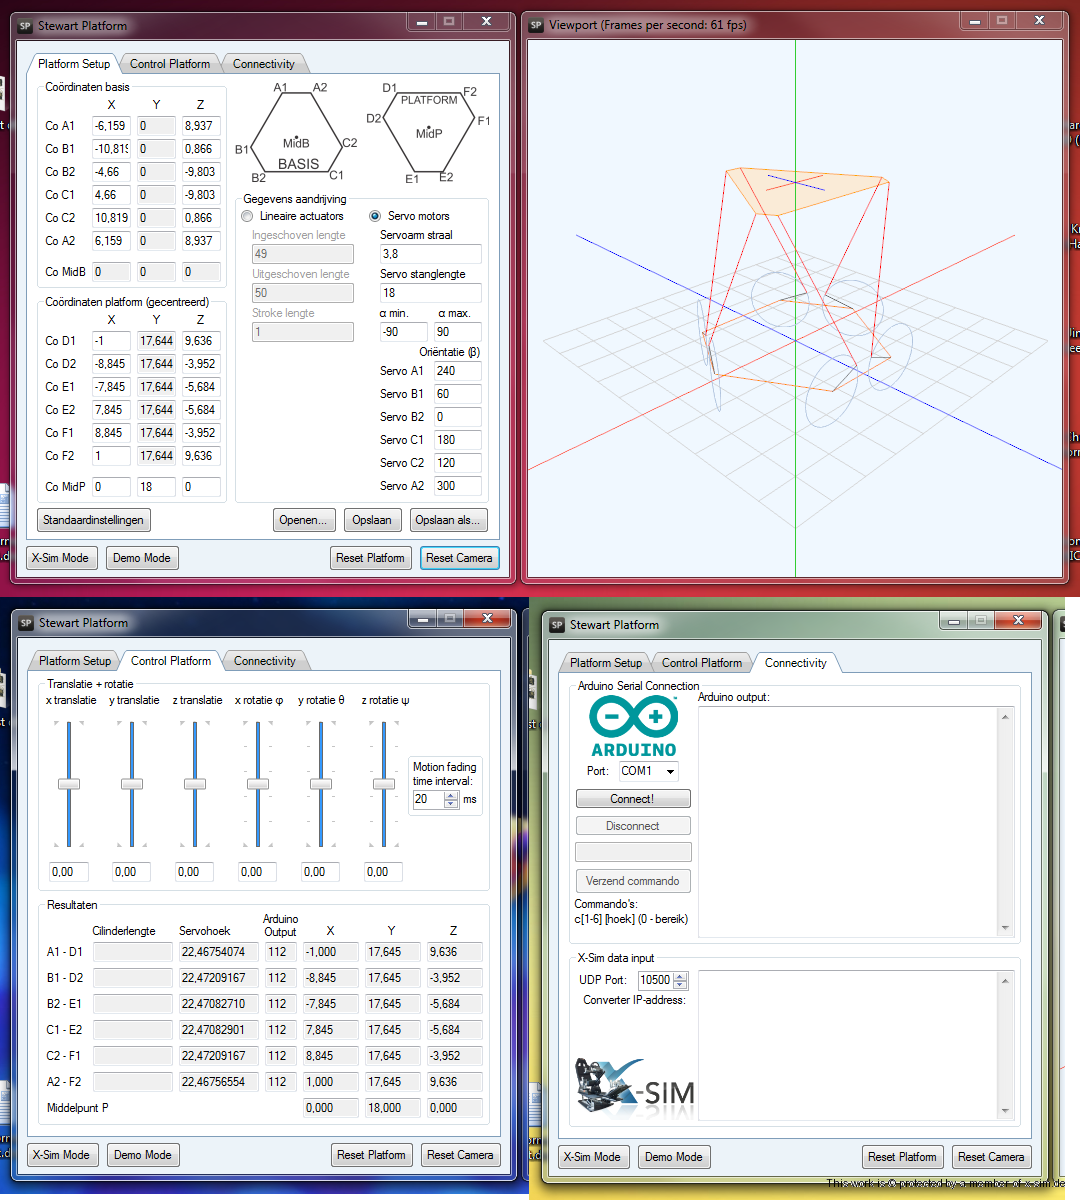Click the Opslaan als... button
Image resolution: width=1080 pixels, height=1200 pixels.
coord(448,520)
